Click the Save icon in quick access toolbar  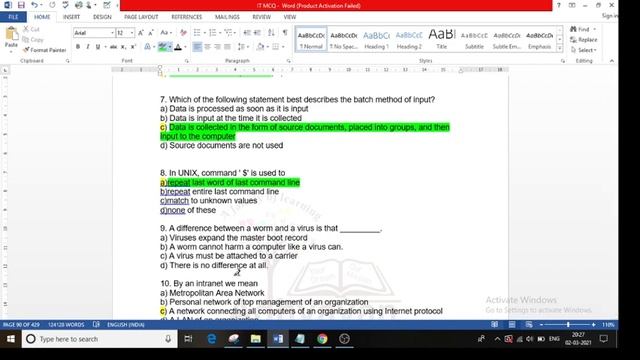(x=21, y=5)
